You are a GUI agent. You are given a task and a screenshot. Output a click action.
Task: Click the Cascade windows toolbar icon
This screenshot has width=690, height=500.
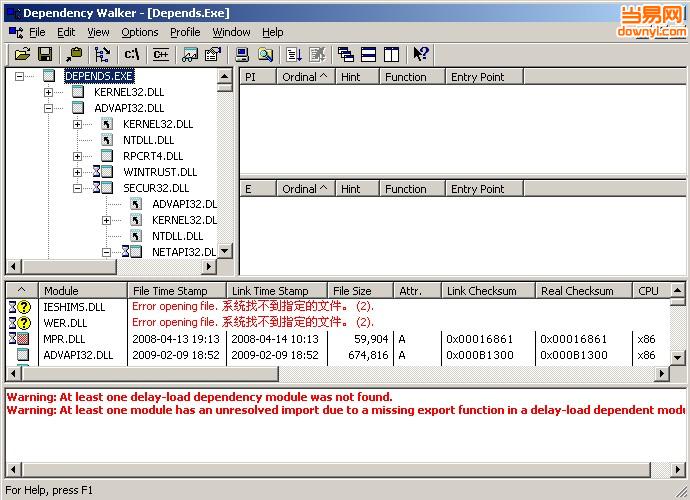(x=346, y=54)
